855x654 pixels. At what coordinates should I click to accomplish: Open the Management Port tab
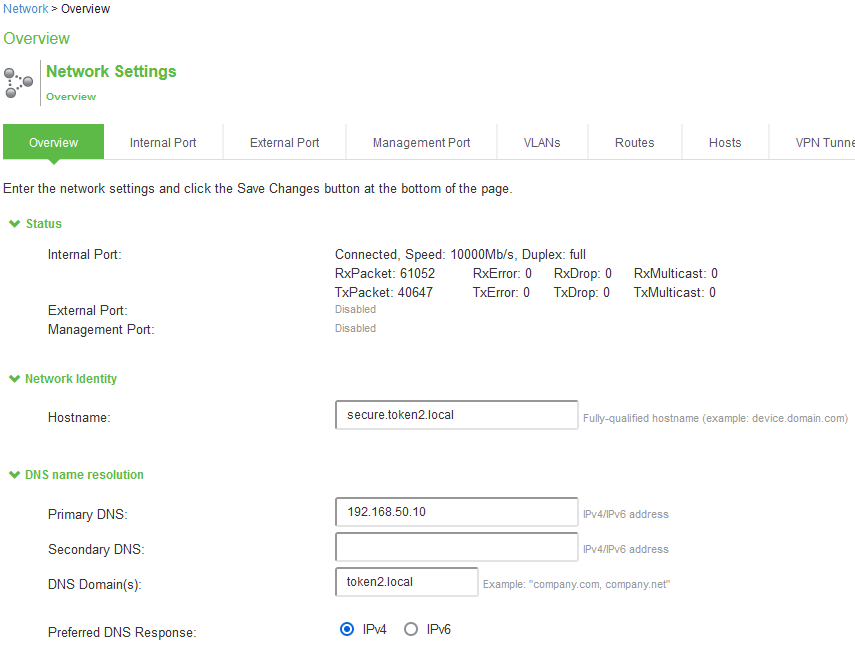click(x=422, y=142)
